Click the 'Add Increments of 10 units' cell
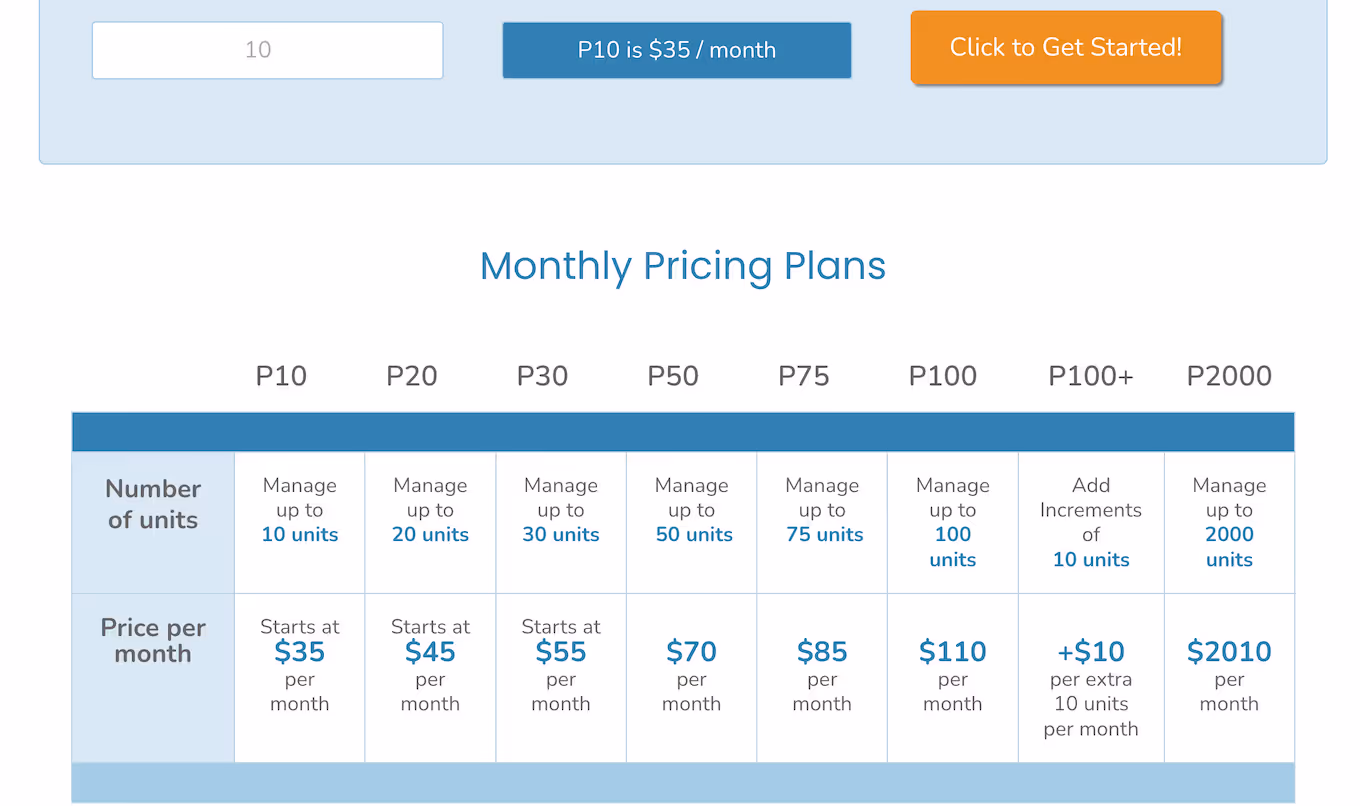 [x=1090, y=522]
